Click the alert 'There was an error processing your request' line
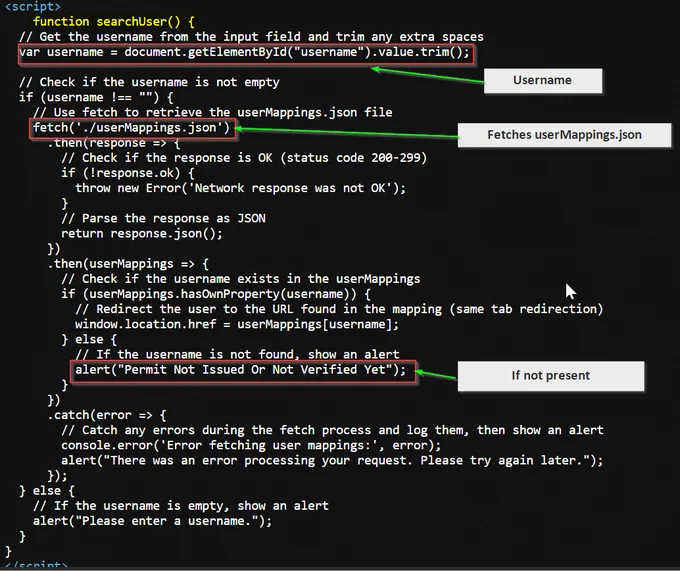680x571 pixels. pos(332,460)
